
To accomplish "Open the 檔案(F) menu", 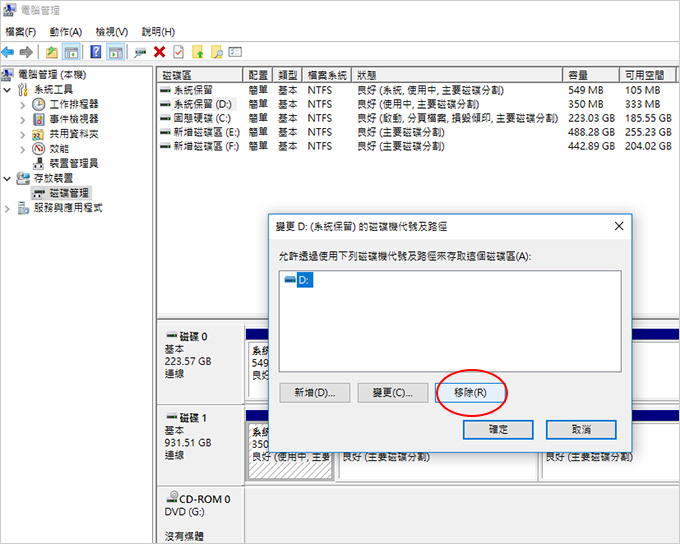I will (20, 32).
